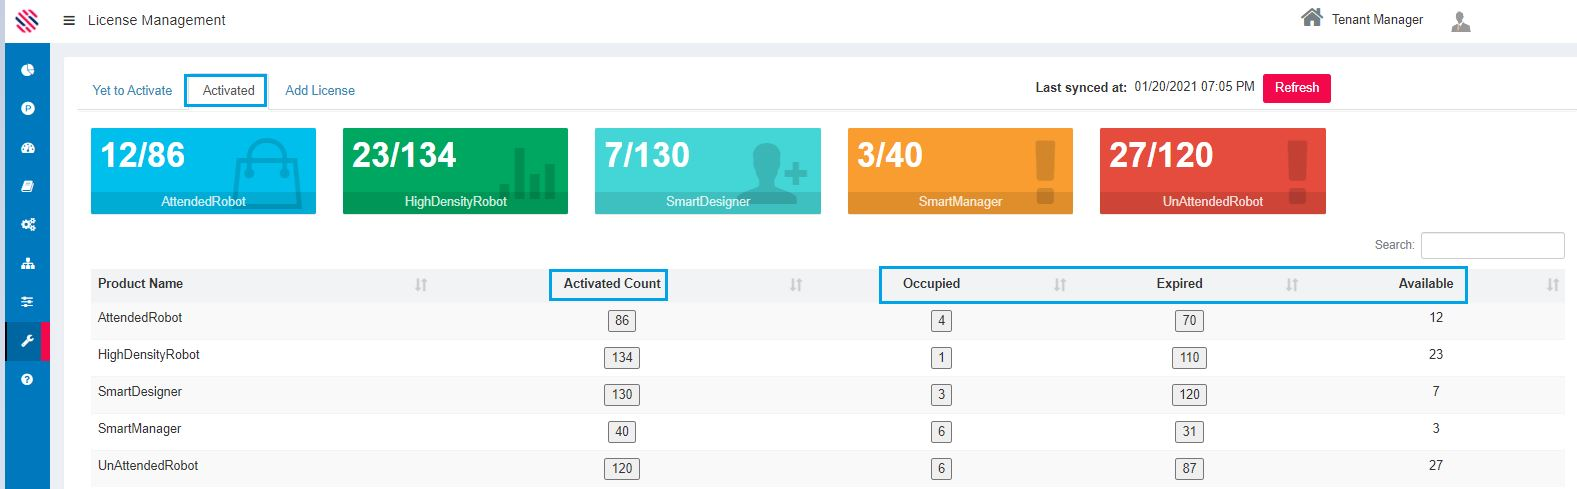Go to Tenant Manager home link

click(x=1362, y=19)
